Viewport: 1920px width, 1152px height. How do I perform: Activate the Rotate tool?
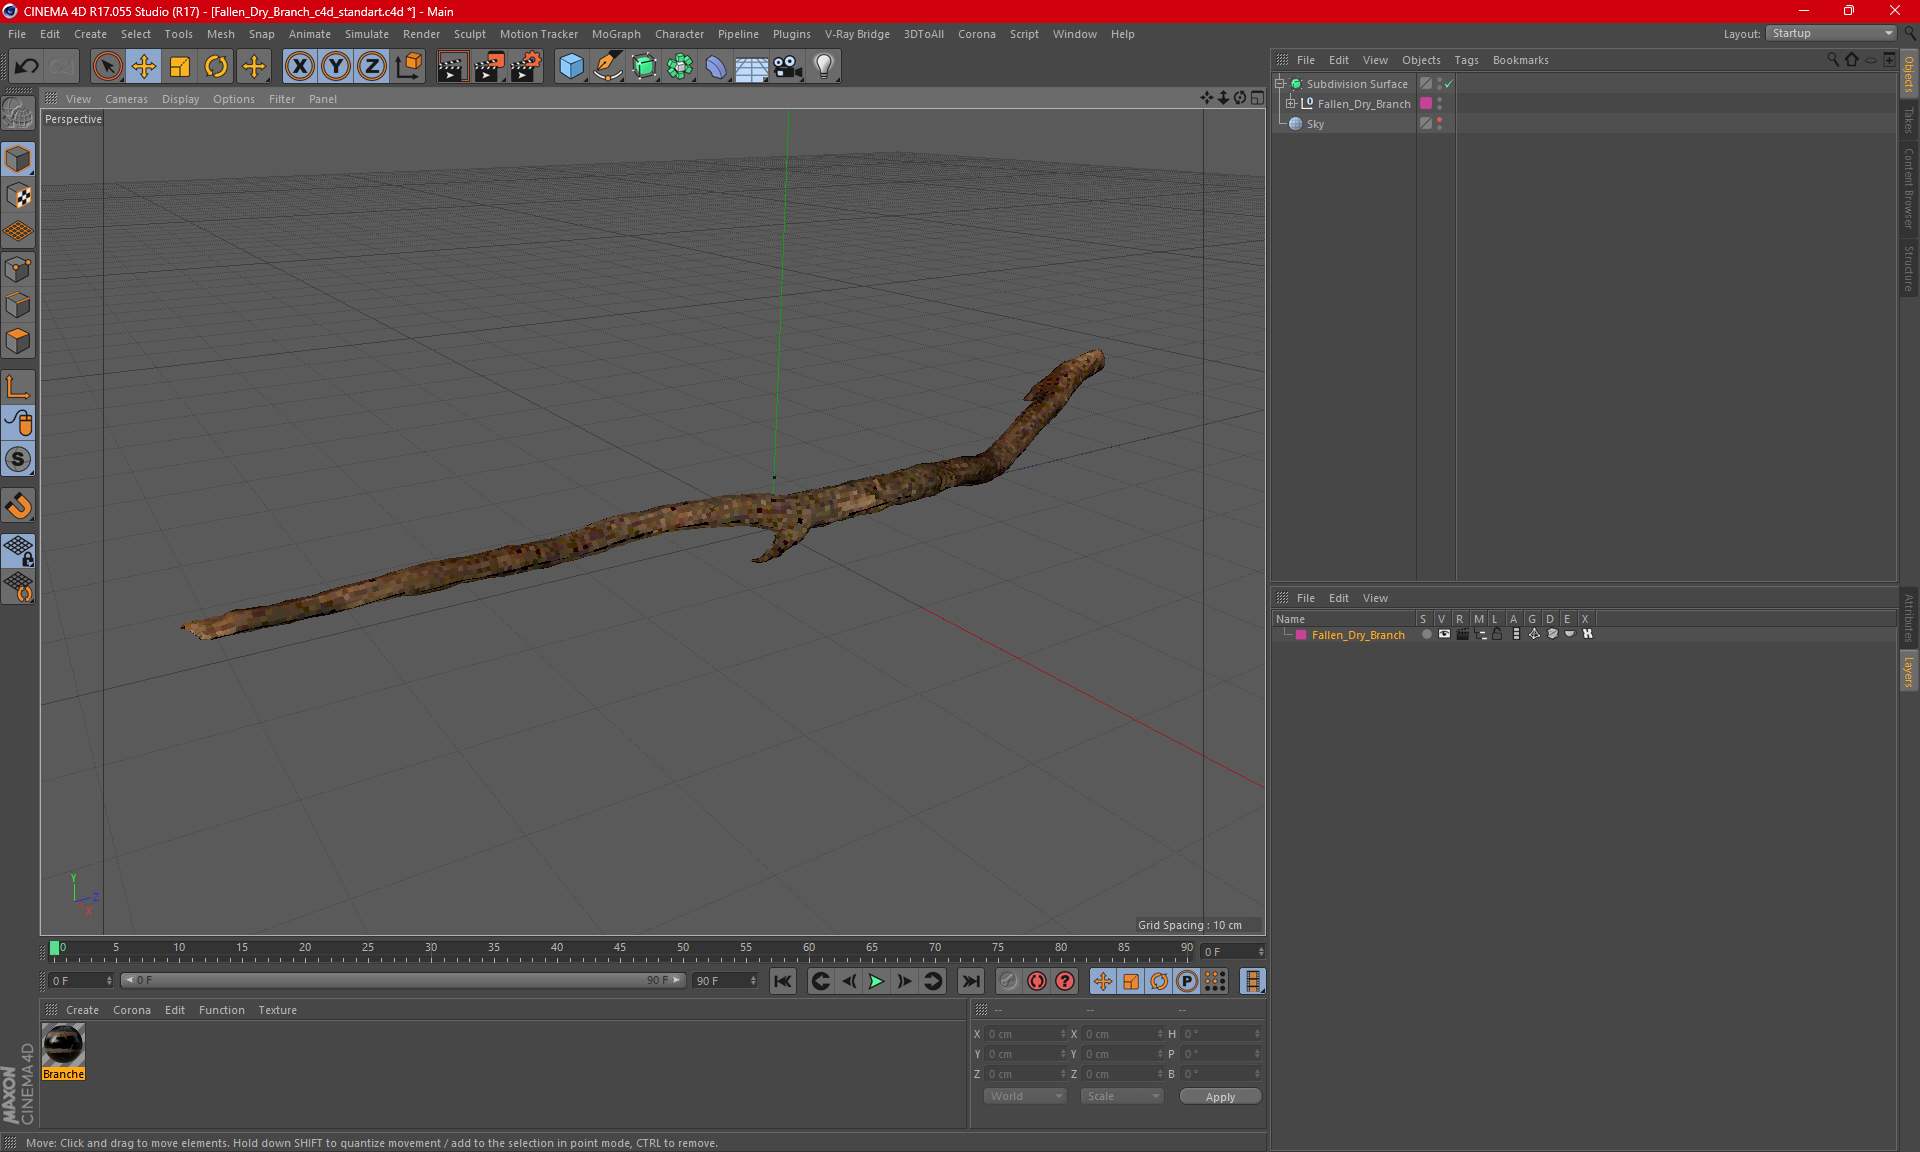coord(216,67)
